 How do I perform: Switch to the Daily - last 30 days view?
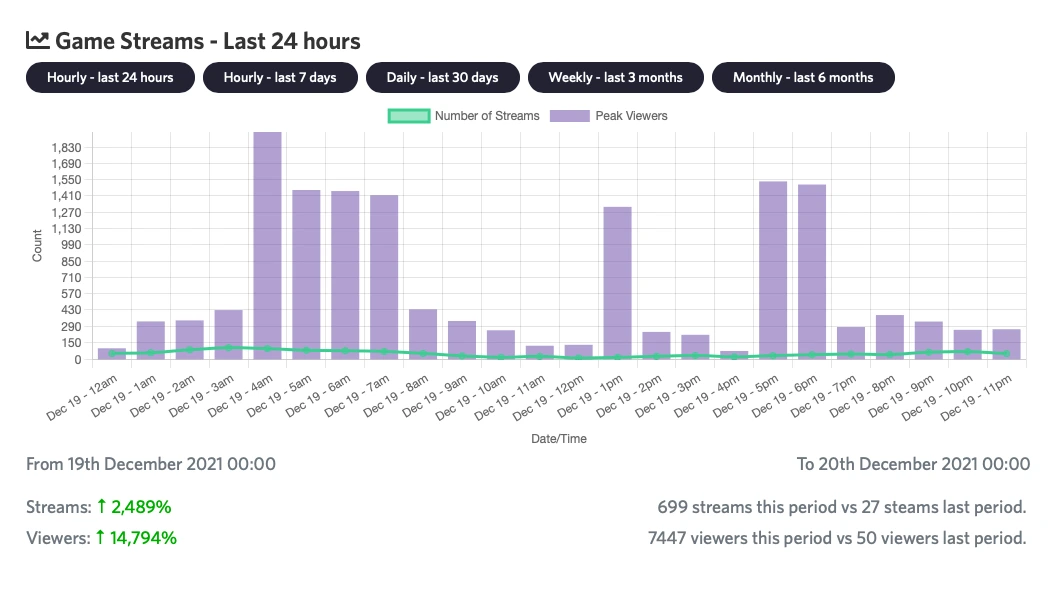(x=443, y=77)
